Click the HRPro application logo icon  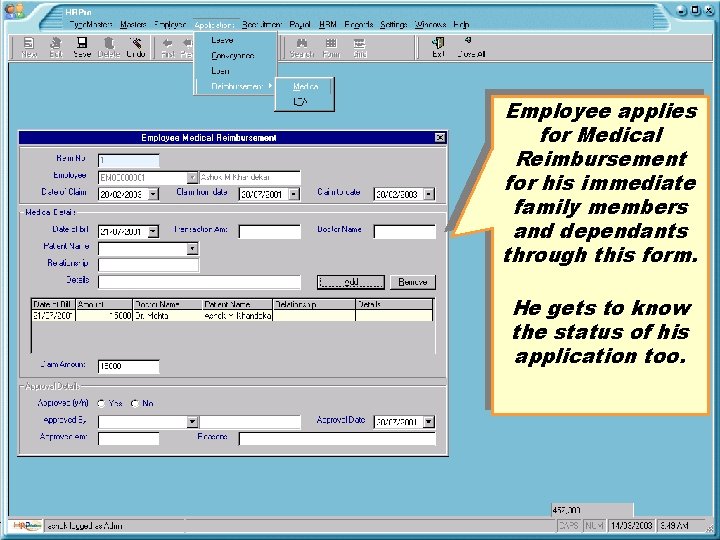(14, 11)
